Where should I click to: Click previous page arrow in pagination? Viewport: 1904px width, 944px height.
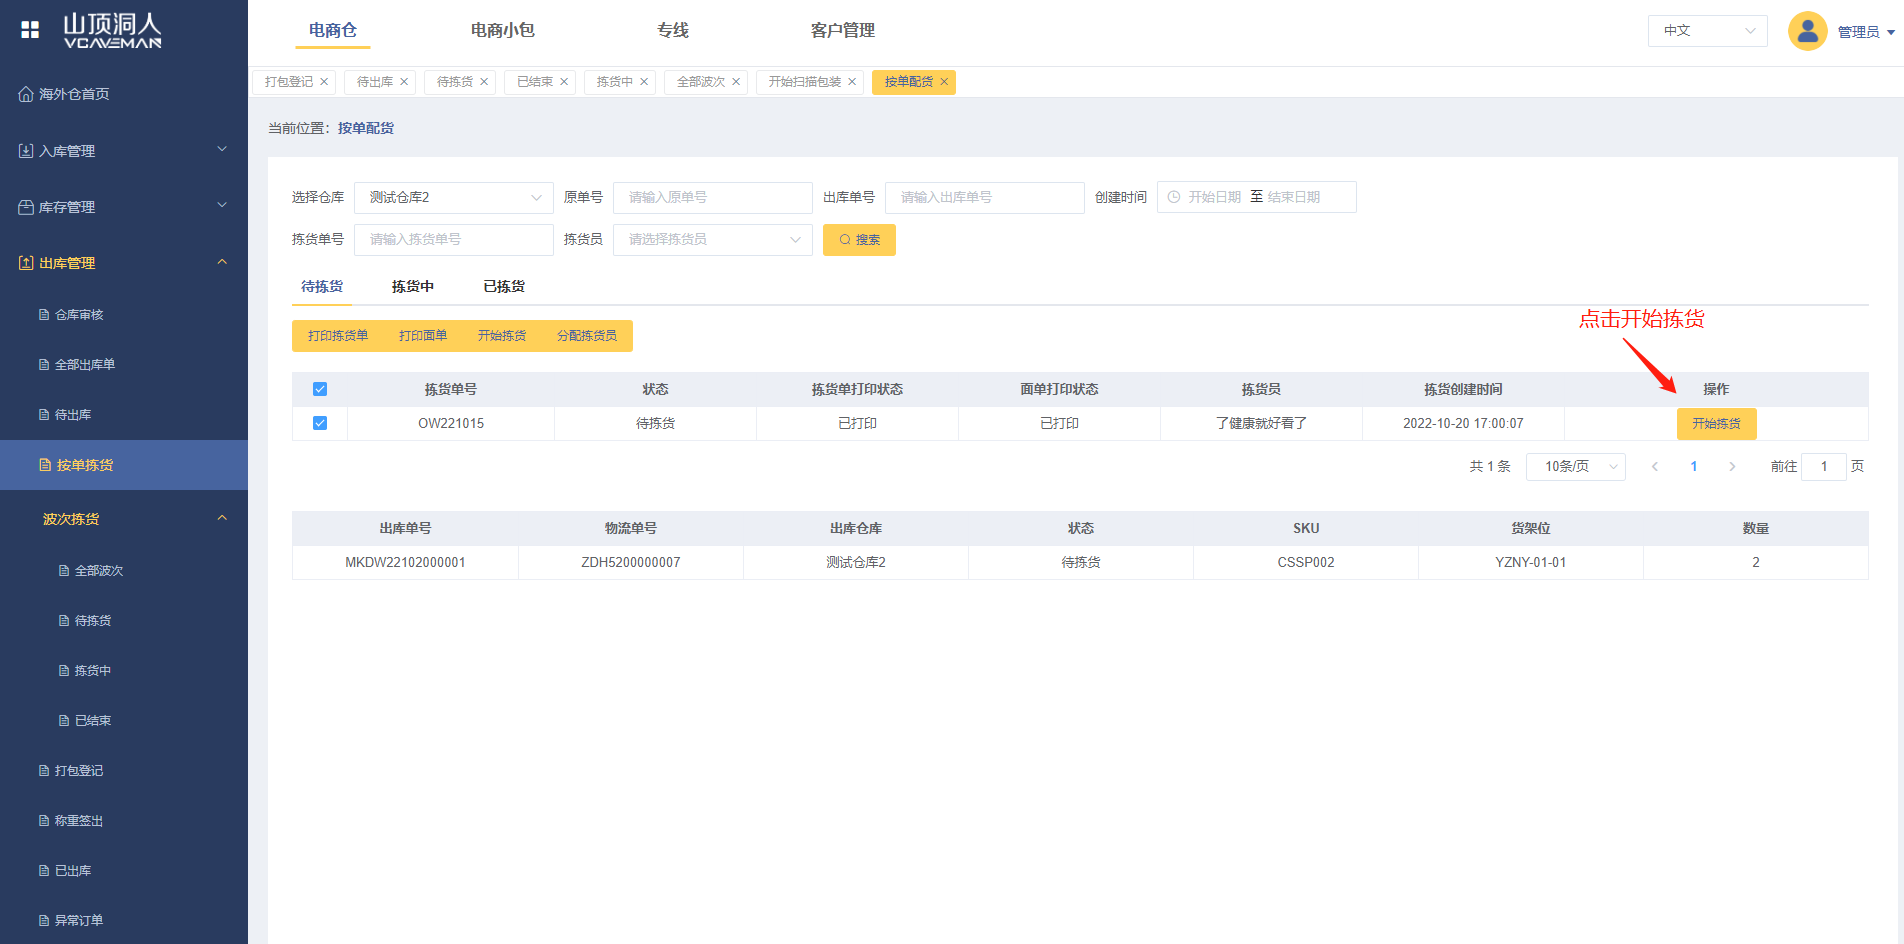1655,467
